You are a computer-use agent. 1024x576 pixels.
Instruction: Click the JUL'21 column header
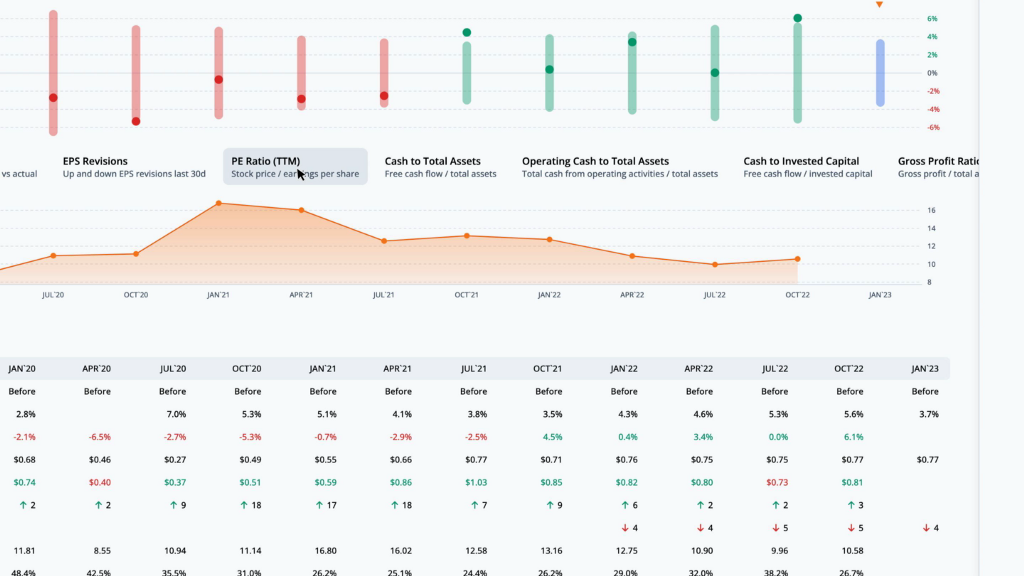click(x=473, y=368)
